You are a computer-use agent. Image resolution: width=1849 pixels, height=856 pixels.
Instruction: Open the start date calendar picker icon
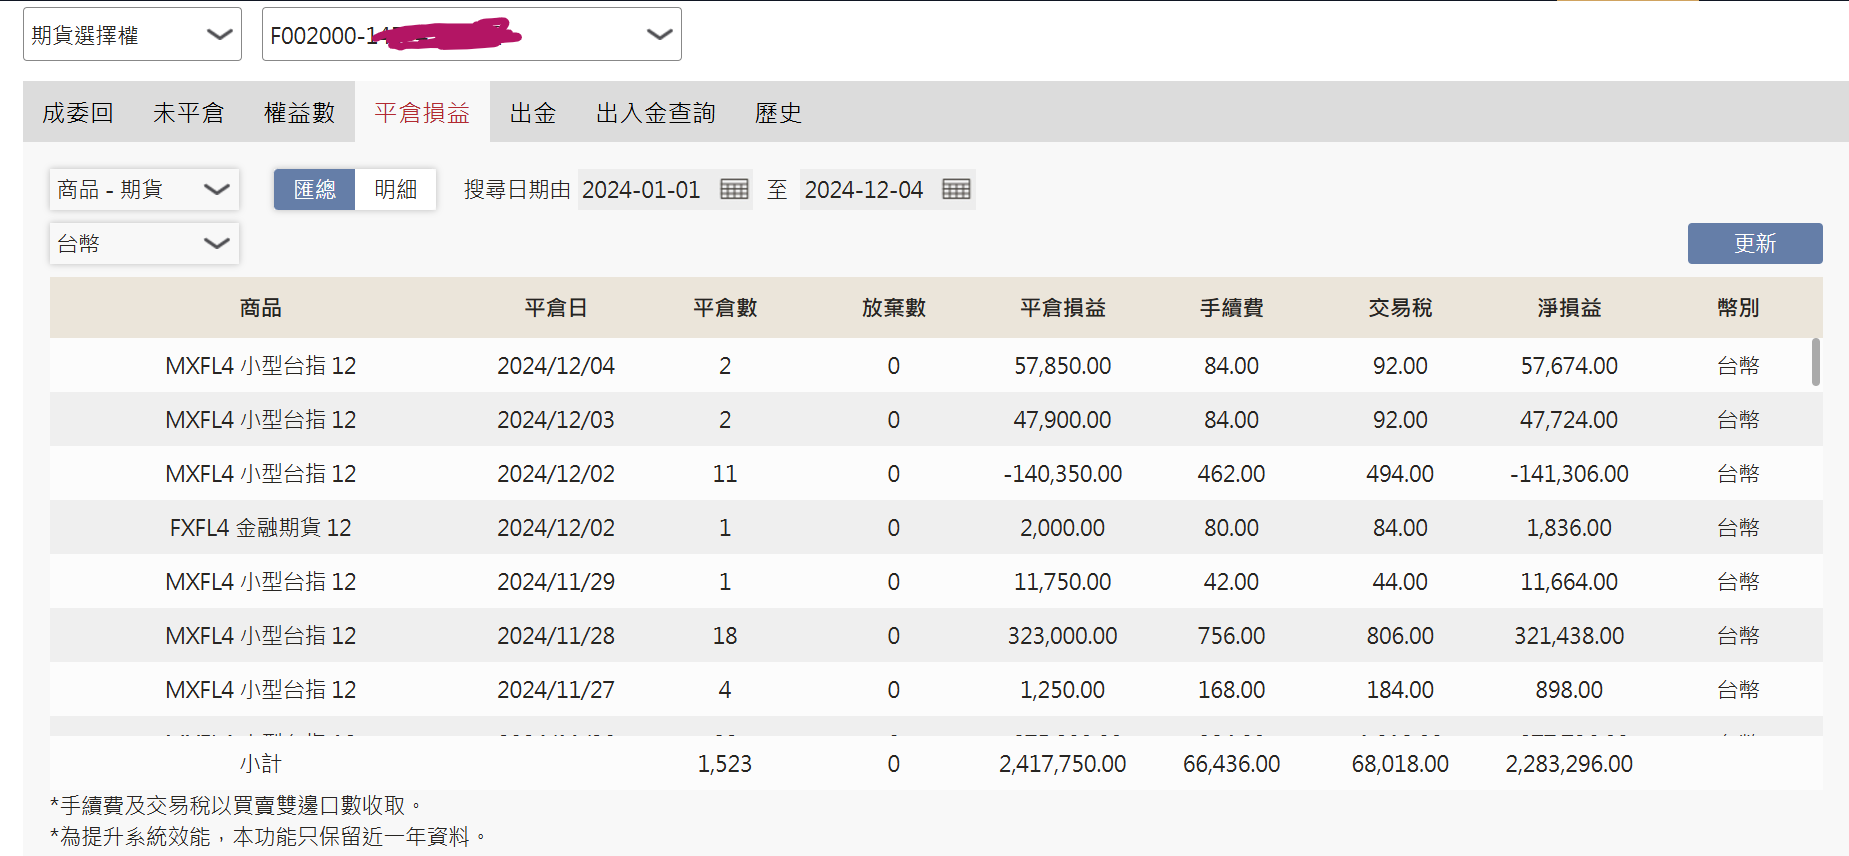734,189
